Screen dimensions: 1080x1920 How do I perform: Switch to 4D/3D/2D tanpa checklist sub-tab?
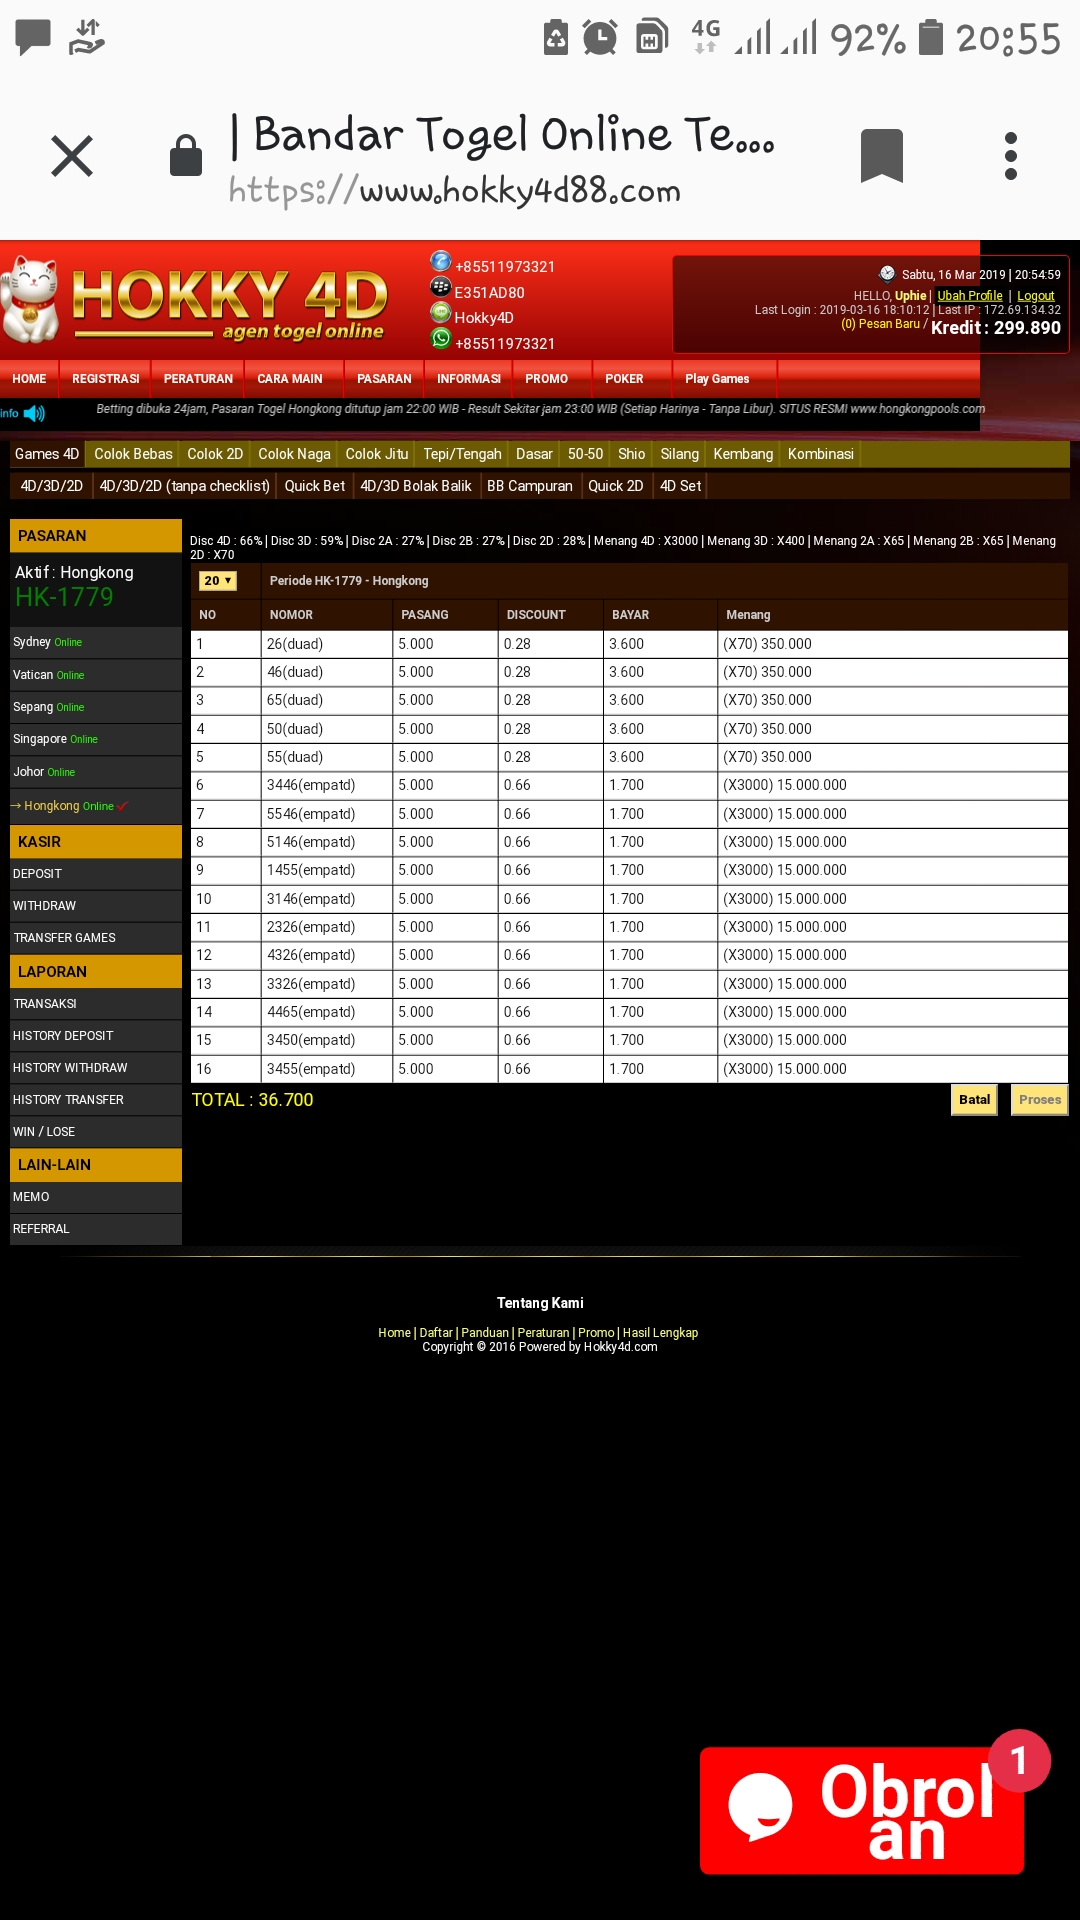[x=185, y=486]
